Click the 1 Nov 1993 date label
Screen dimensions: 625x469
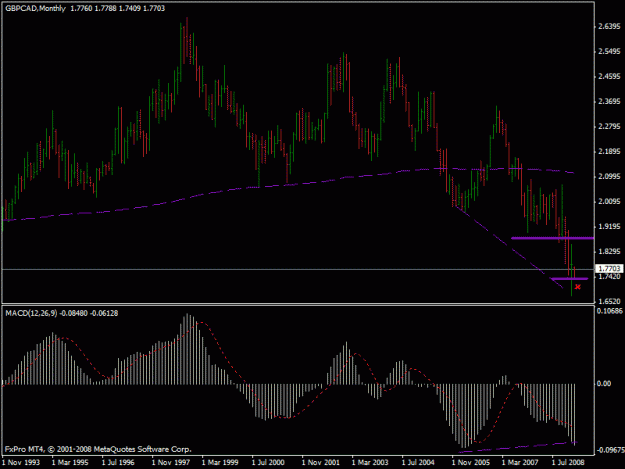point(21,462)
